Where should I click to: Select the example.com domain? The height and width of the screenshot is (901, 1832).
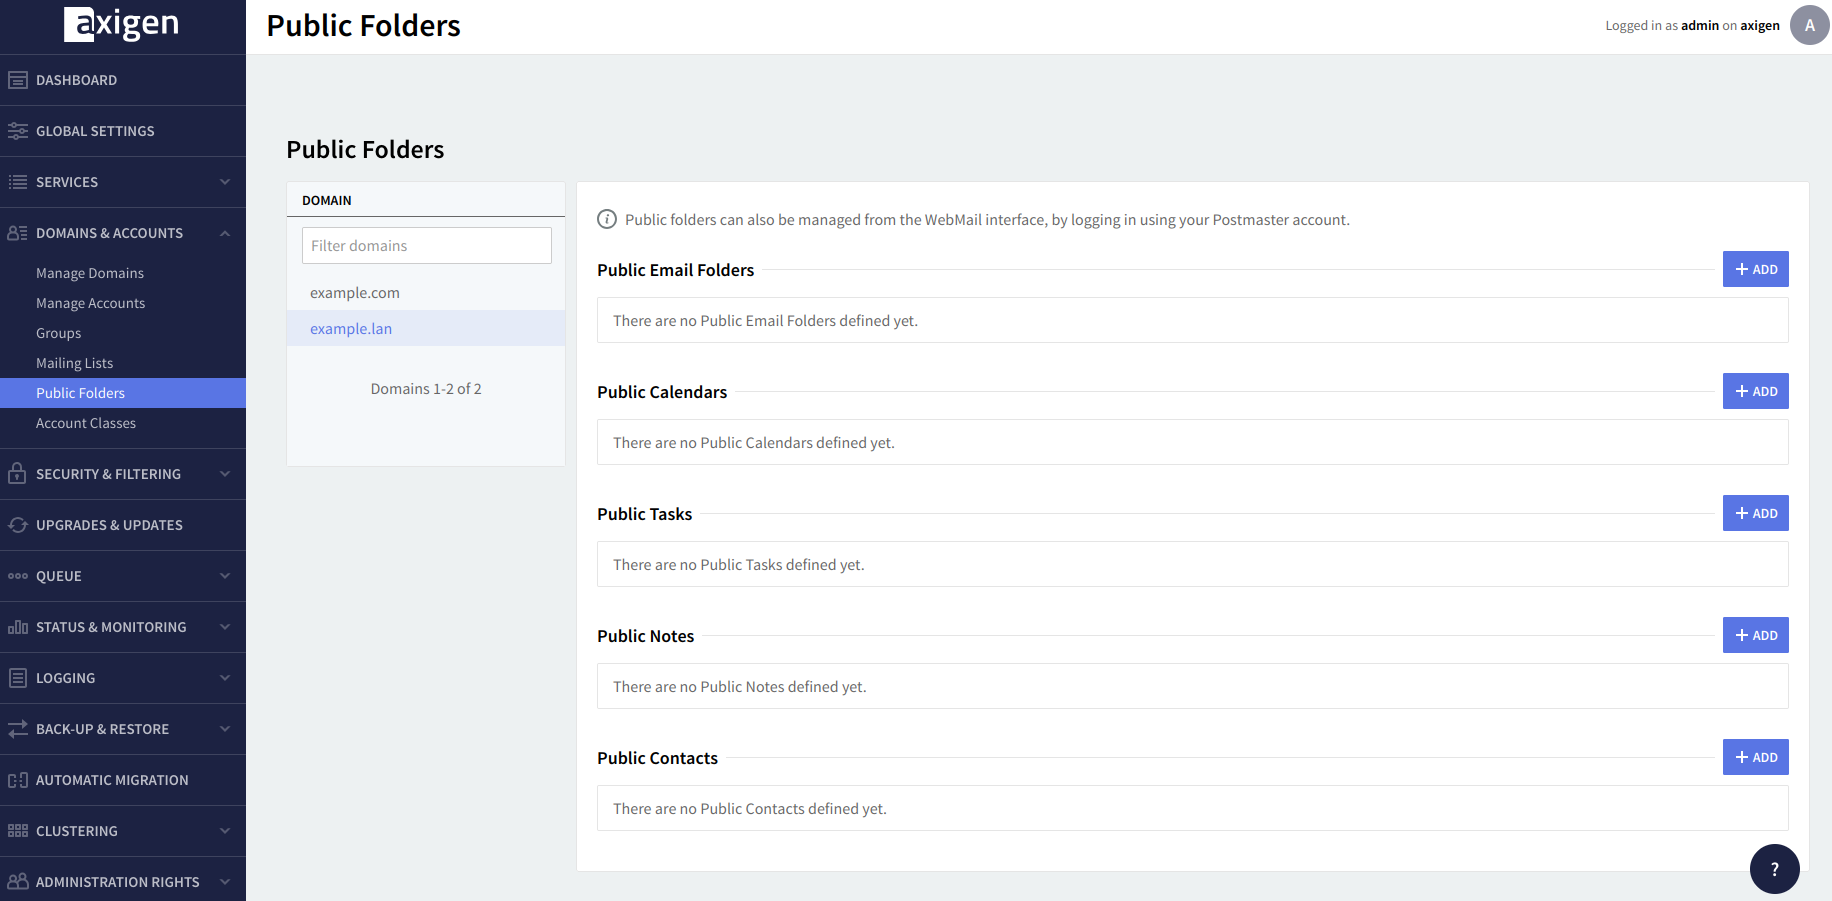pyautogui.click(x=355, y=293)
